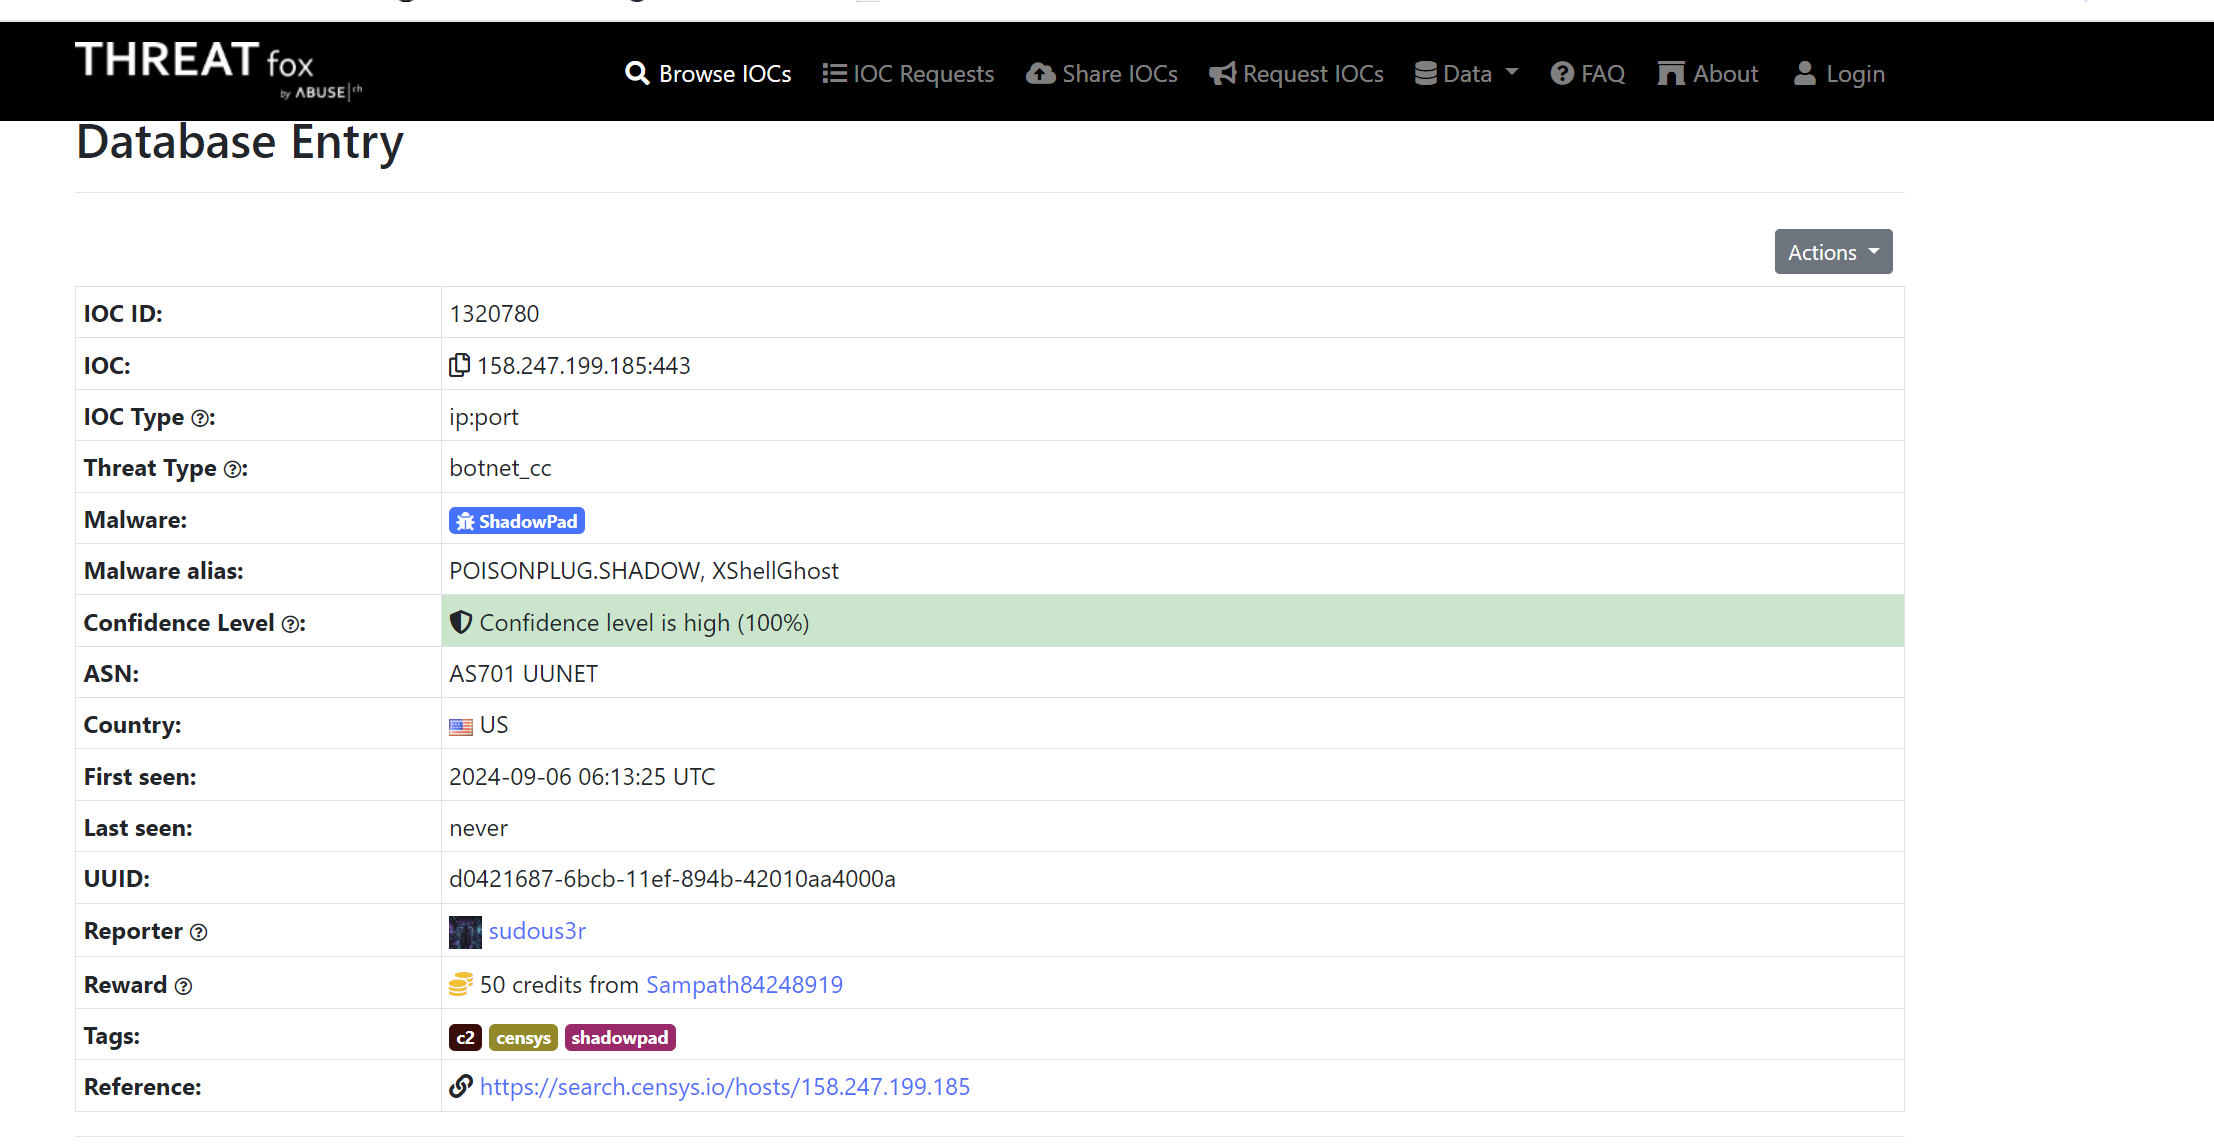Expand the Actions dropdown button
This screenshot has height=1146, width=2214.
[x=1833, y=252]
